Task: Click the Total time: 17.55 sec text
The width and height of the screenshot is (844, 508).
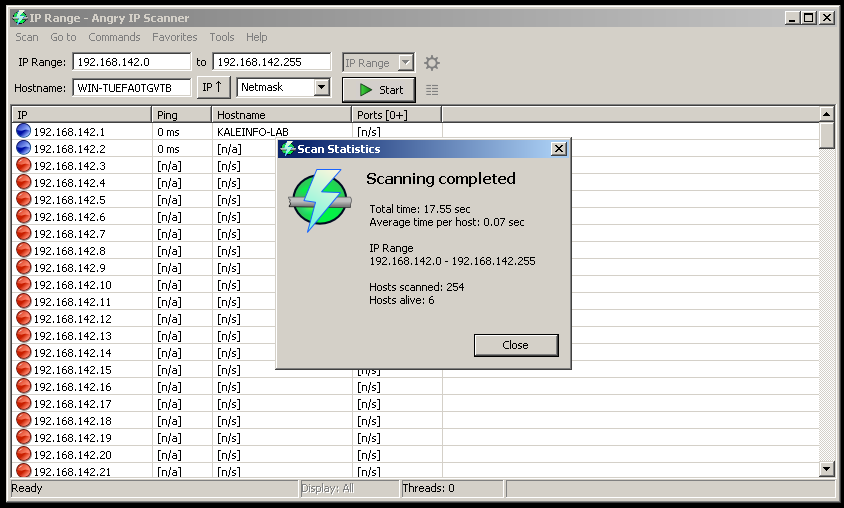Action: 420,209
